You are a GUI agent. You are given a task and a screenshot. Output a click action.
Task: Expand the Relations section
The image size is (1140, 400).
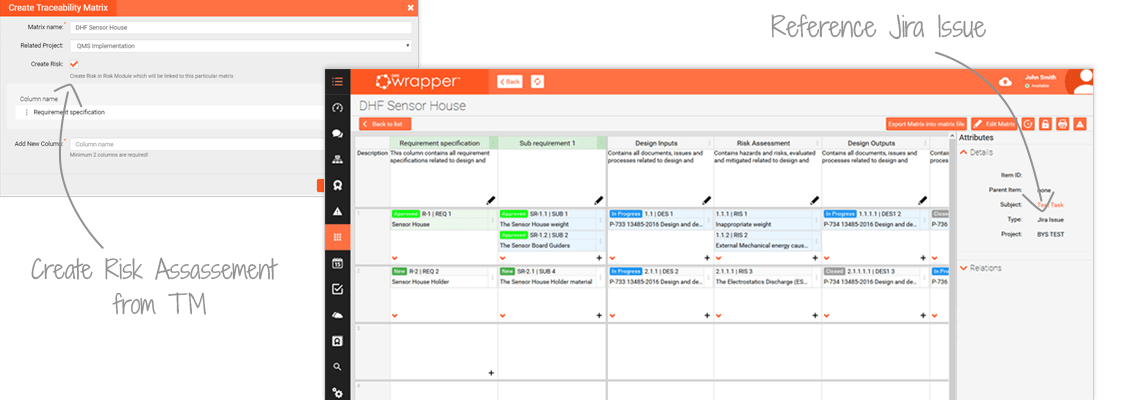(981, 268)
